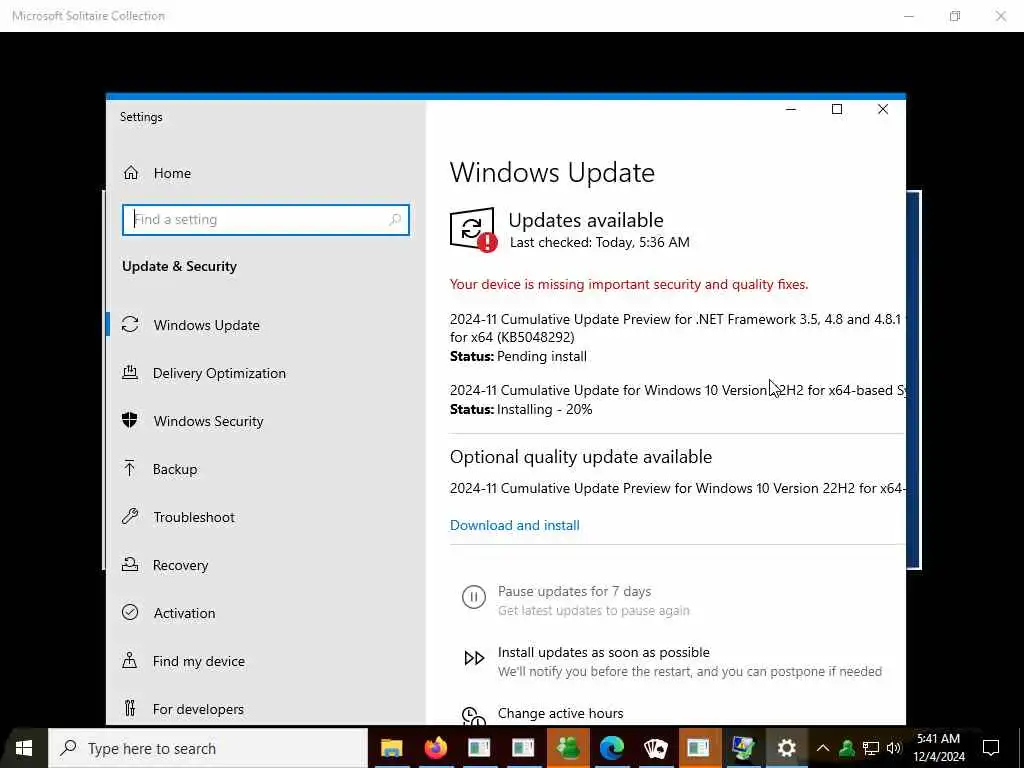Select Recovery in the sidebar
This screenshot has height=768, width=1024.
180,565
